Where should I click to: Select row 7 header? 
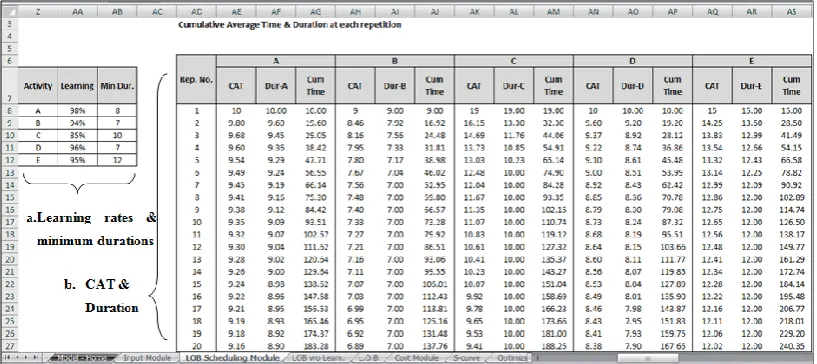(x=9, y=85)
